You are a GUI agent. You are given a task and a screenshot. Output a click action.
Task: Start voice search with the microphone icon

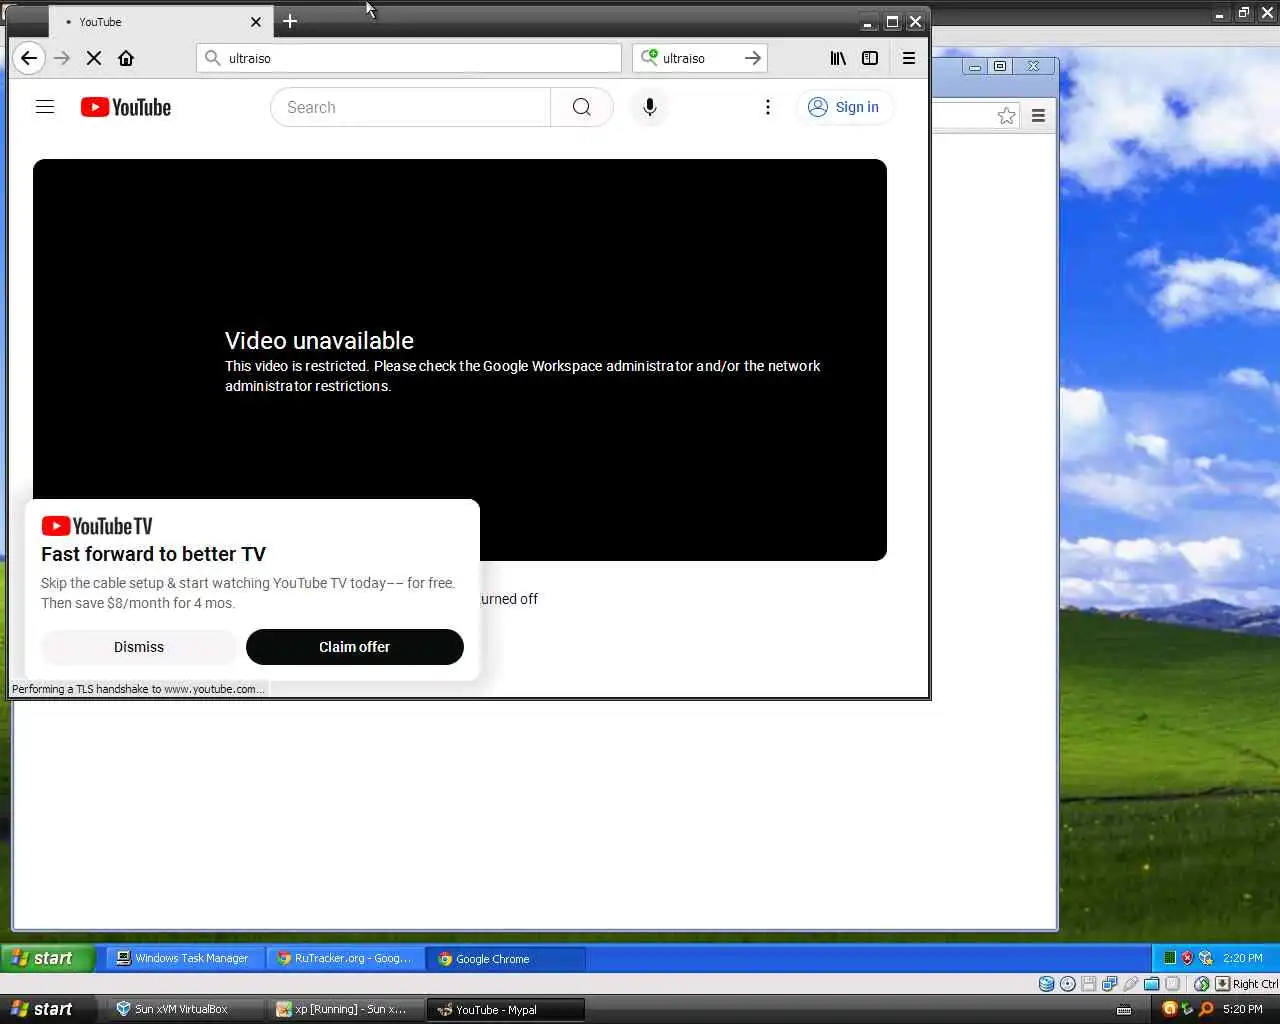click(650, 107)
